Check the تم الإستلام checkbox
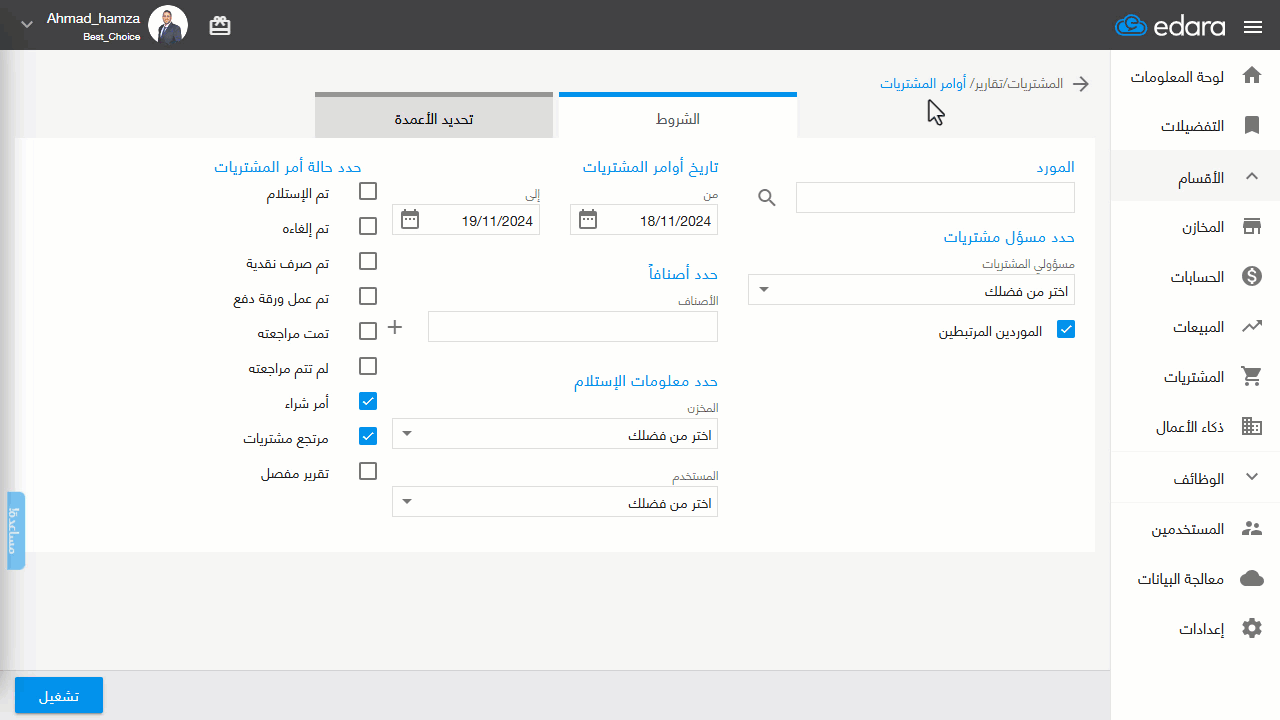 [368, 191]
